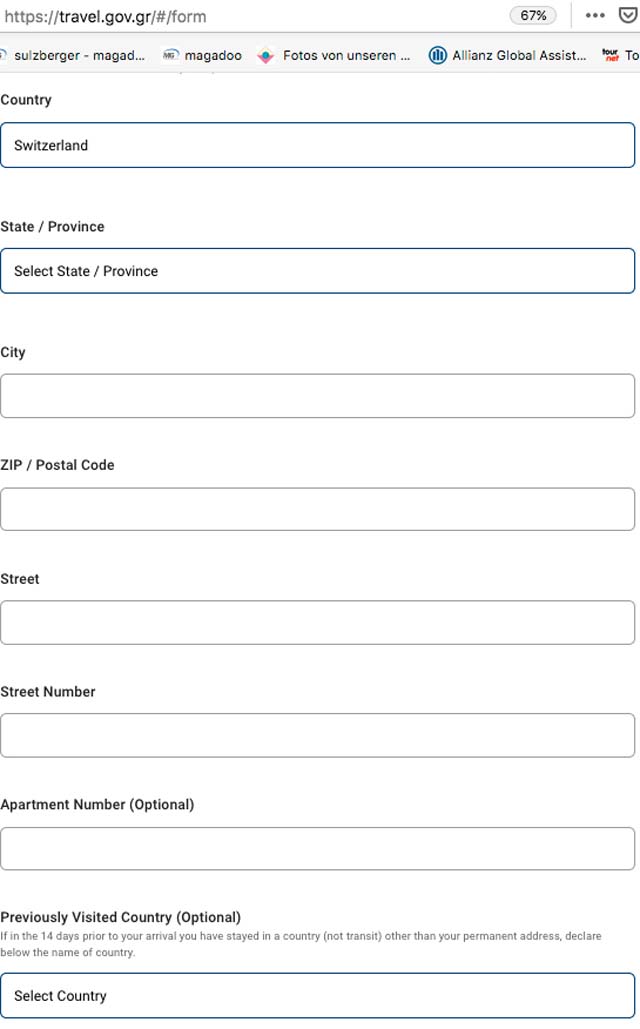640x1029 pixels.
Task: Save page with the Pocket icon
Action: 628,15
